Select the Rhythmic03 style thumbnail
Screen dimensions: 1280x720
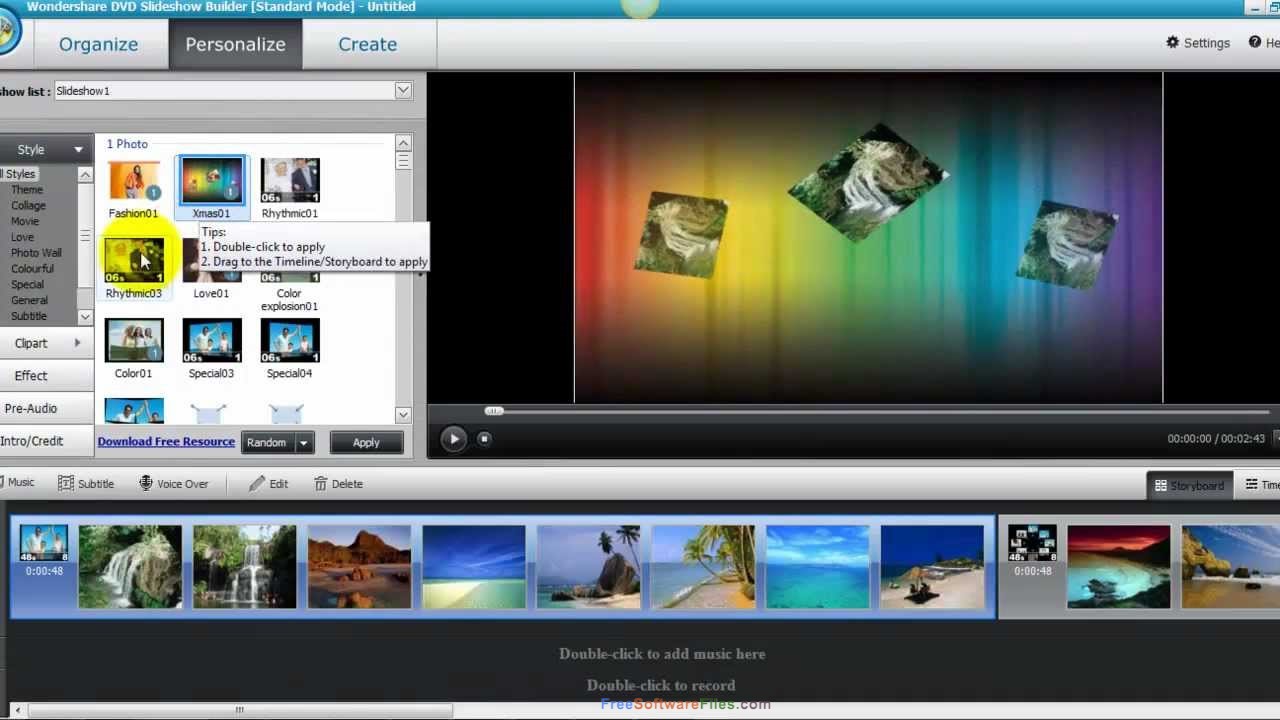tap(134, 262)
